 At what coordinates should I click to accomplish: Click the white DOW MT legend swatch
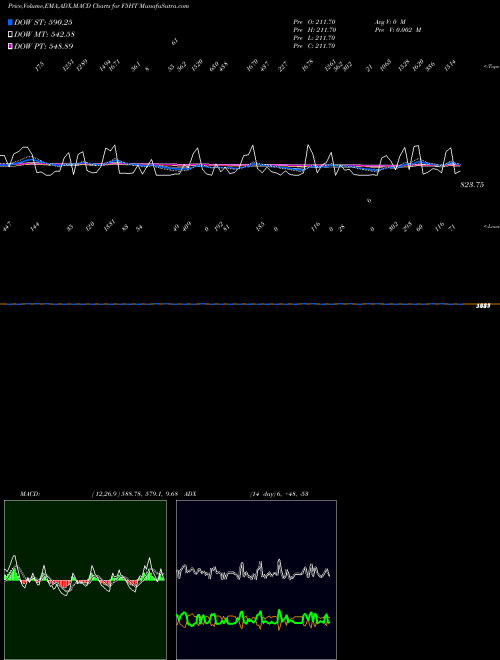point(10,34)
